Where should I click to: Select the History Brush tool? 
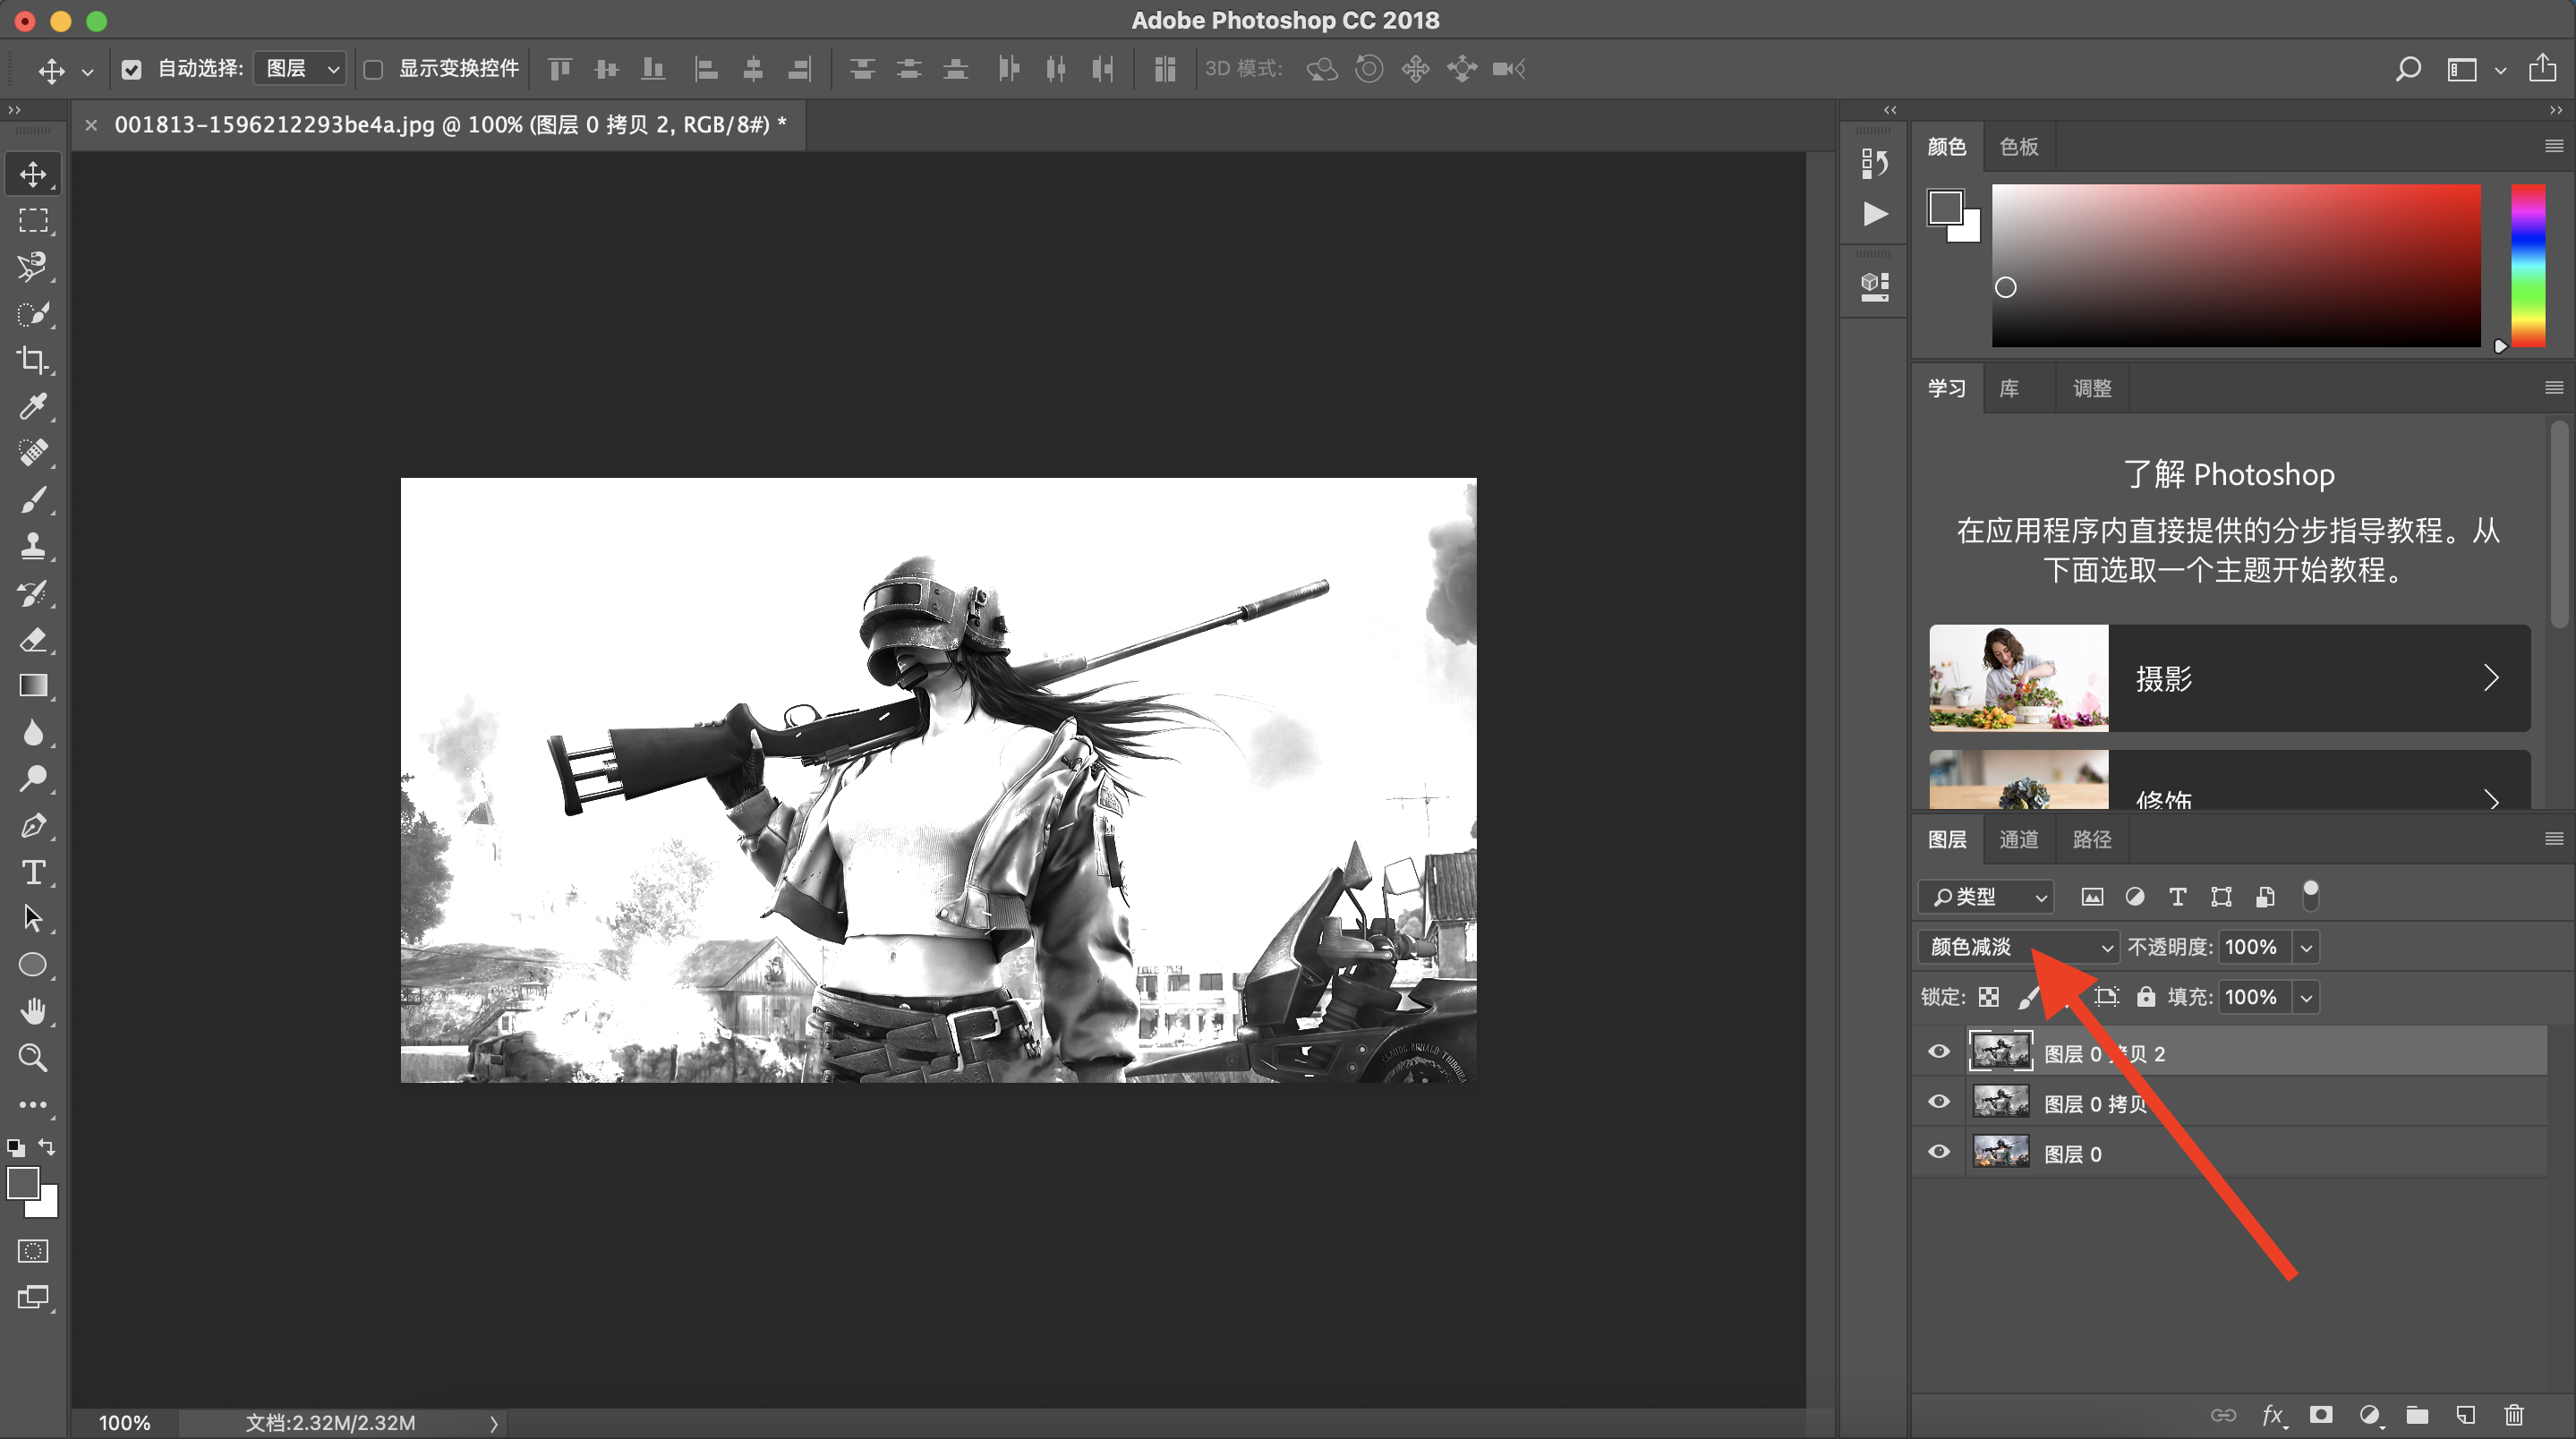click(33, 593)
